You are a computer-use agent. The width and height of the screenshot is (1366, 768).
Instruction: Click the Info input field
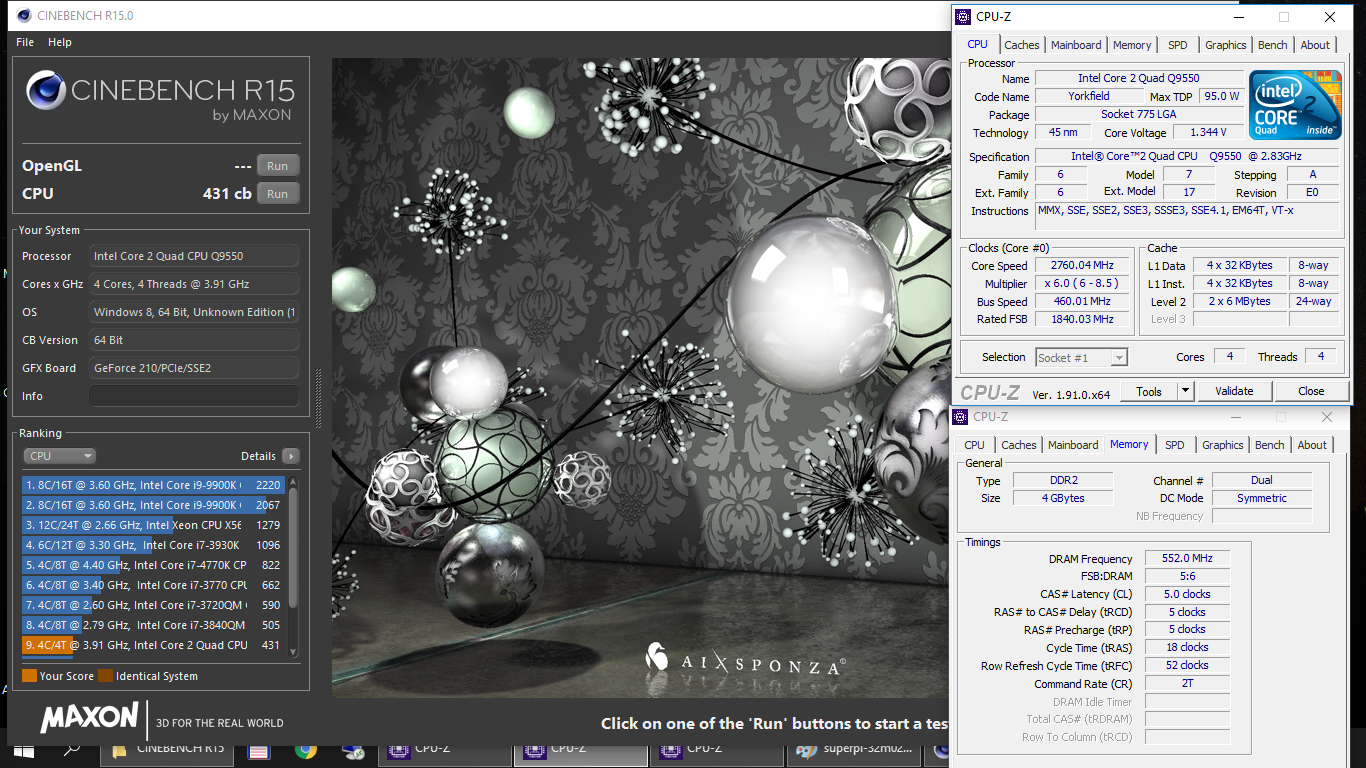(x=194, y=396)
